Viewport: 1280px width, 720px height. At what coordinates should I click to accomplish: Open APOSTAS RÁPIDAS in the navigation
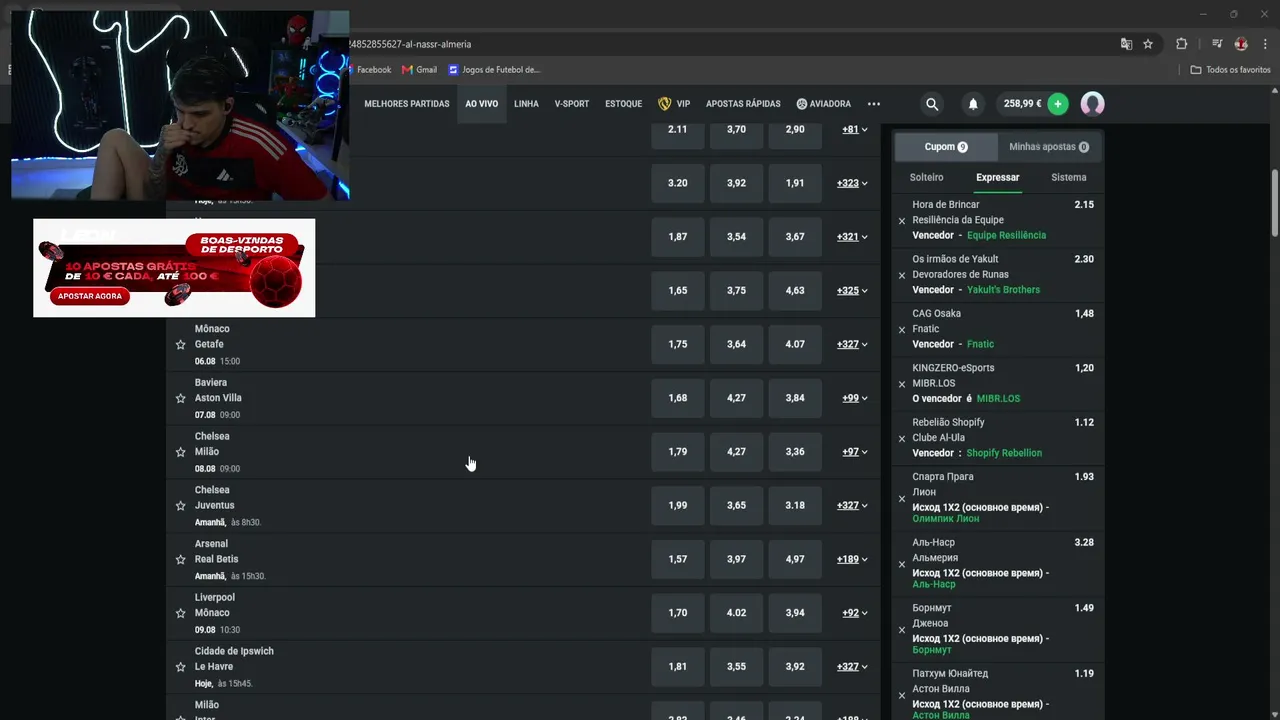[743, 104]
